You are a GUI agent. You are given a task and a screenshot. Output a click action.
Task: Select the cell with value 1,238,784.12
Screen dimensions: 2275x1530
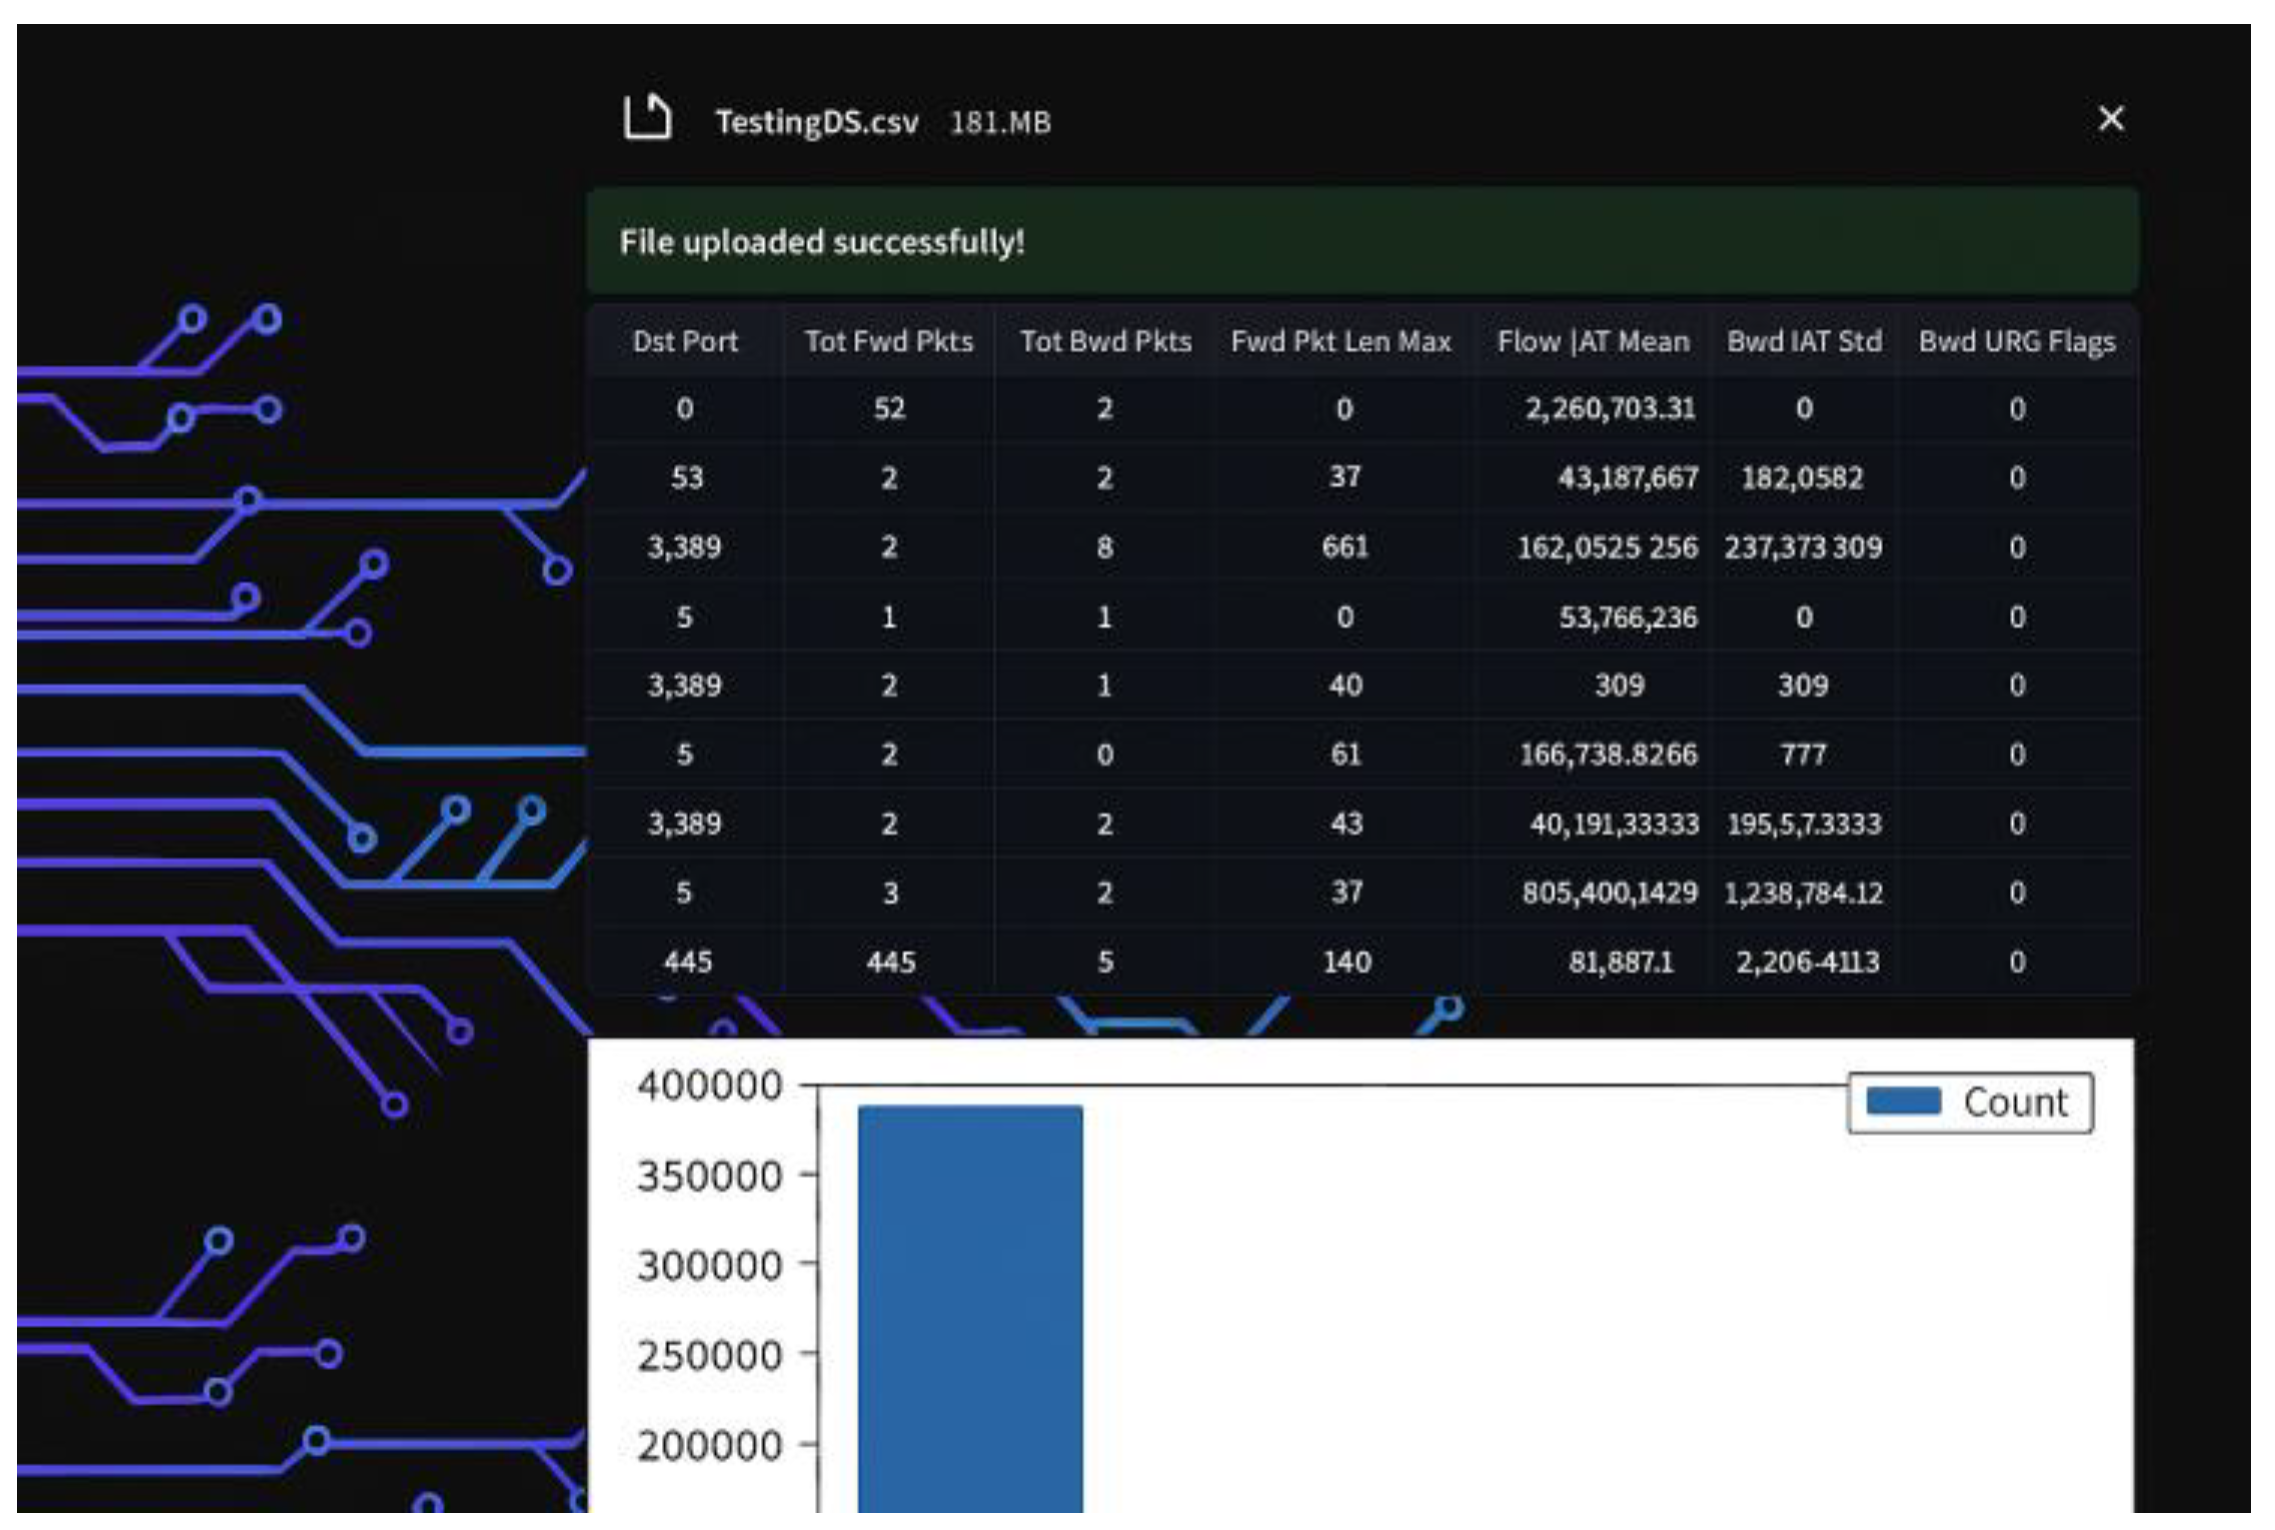(1803, 892)
